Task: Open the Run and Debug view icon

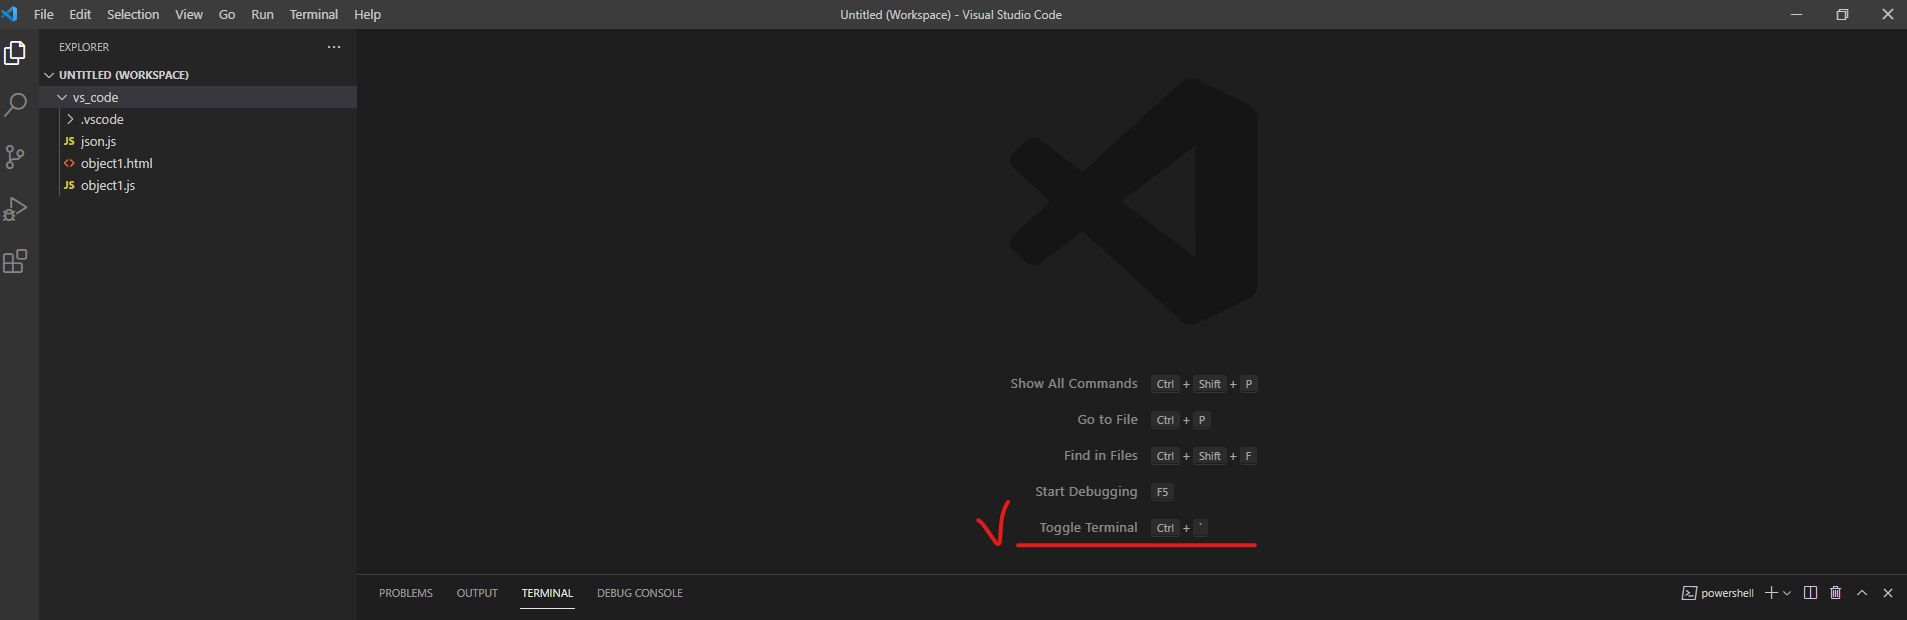Action: click(15, 209)
